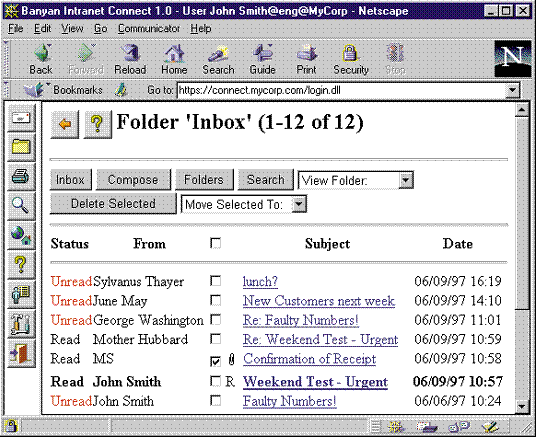This screenshot has height=437, width=536.
Task: Open the 'lunch?' message link
Action: (260, 282)
